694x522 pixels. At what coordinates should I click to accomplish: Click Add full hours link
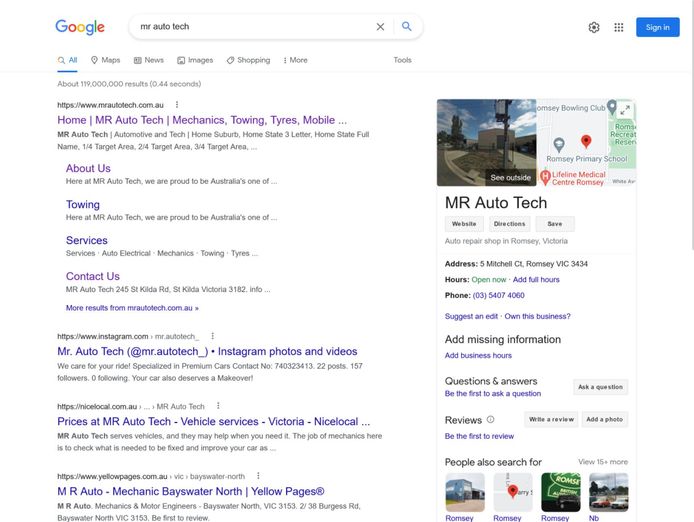tap(536, 280)
